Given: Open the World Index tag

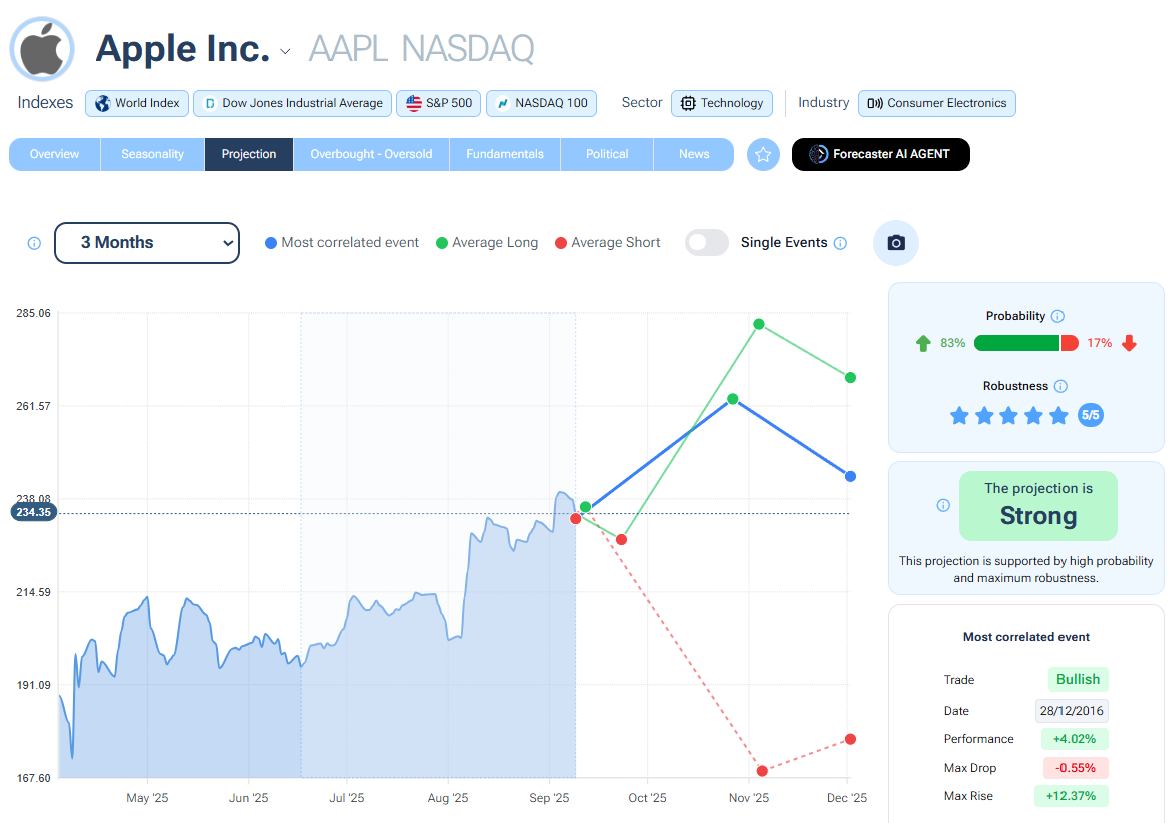Looking at the screenshot, I should click(137, 103).
